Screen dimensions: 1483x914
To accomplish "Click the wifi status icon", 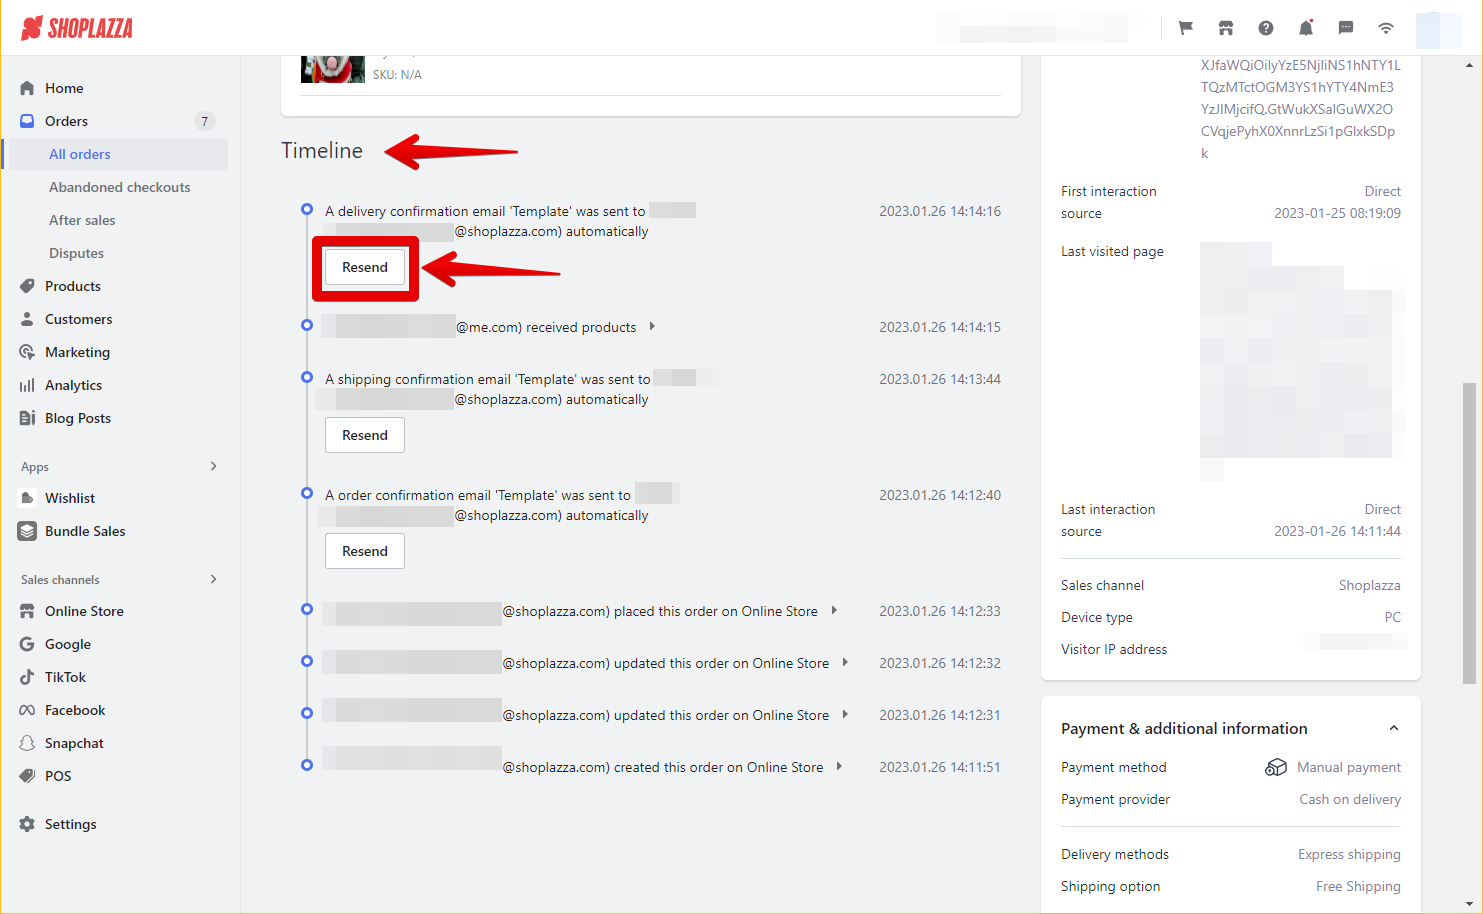I will pyautogui.click(x=1386, y=28).
